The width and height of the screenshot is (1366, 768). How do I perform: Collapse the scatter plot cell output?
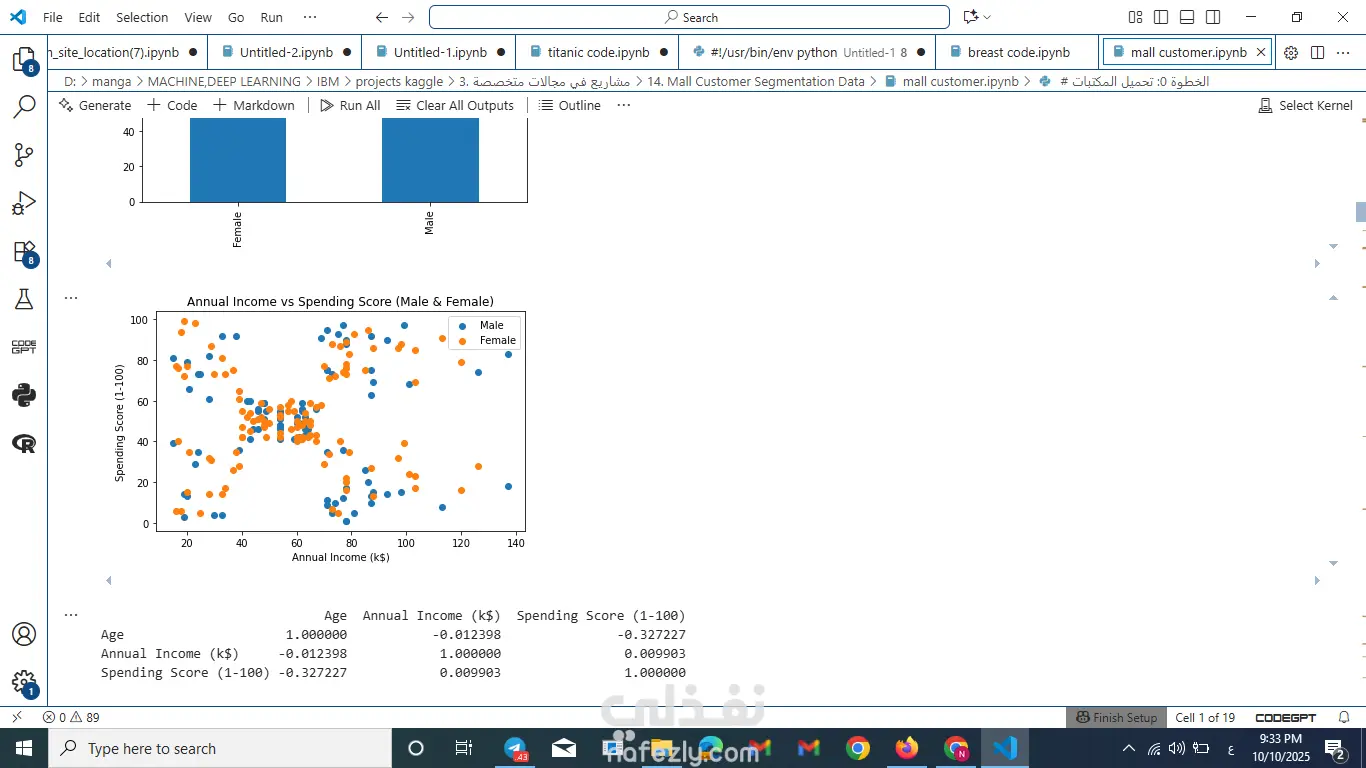(1333, 297)
